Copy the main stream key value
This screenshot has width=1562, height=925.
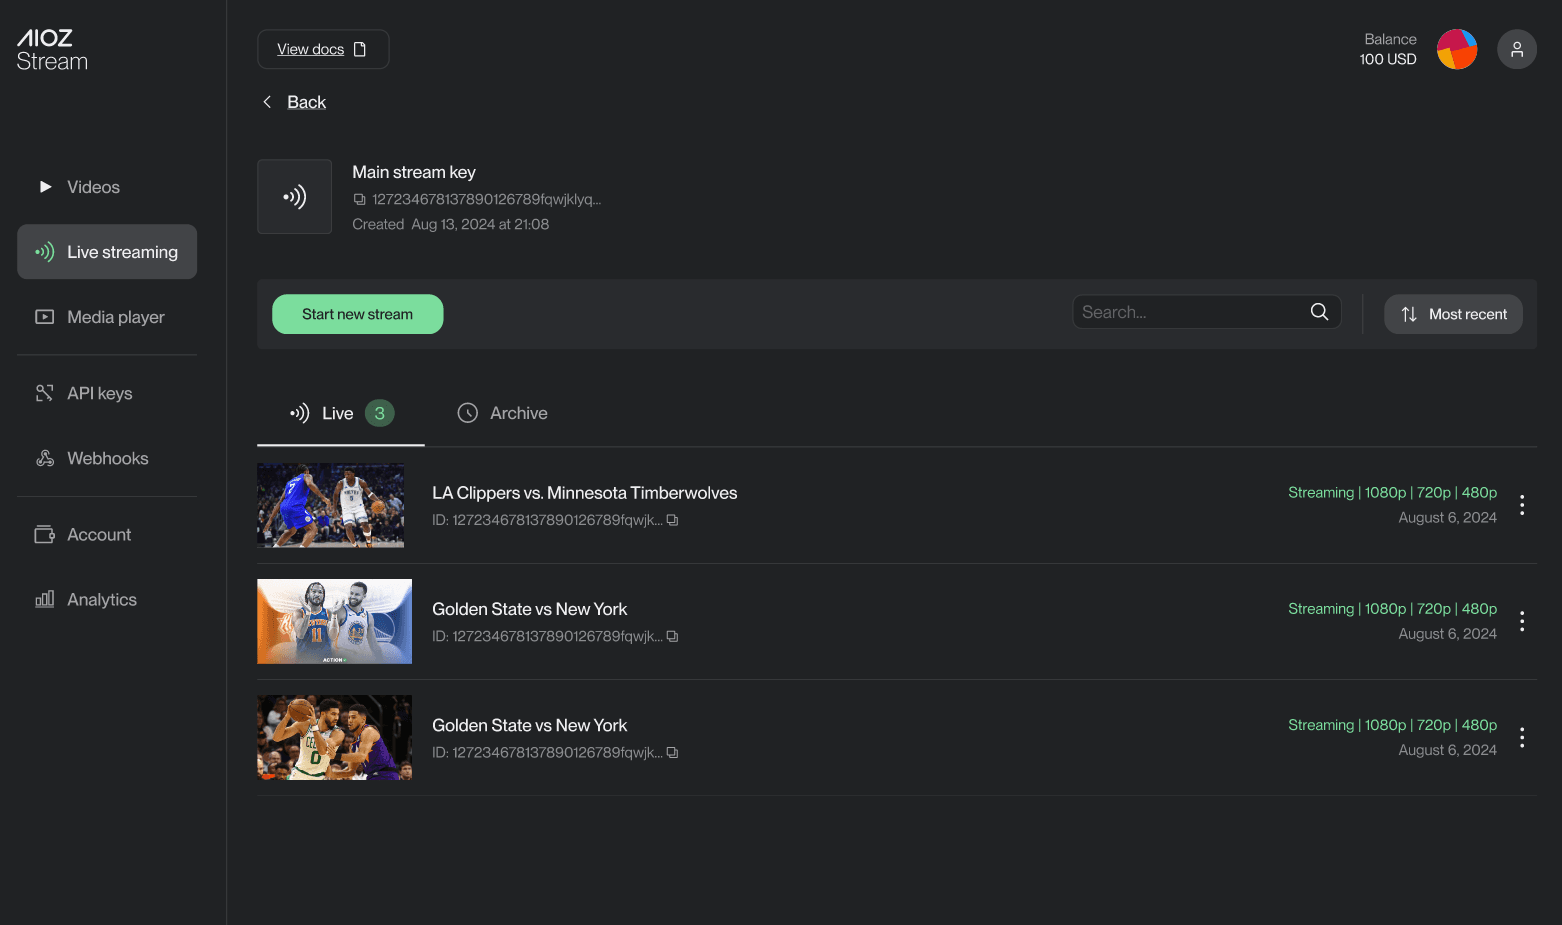click(359, 199)
